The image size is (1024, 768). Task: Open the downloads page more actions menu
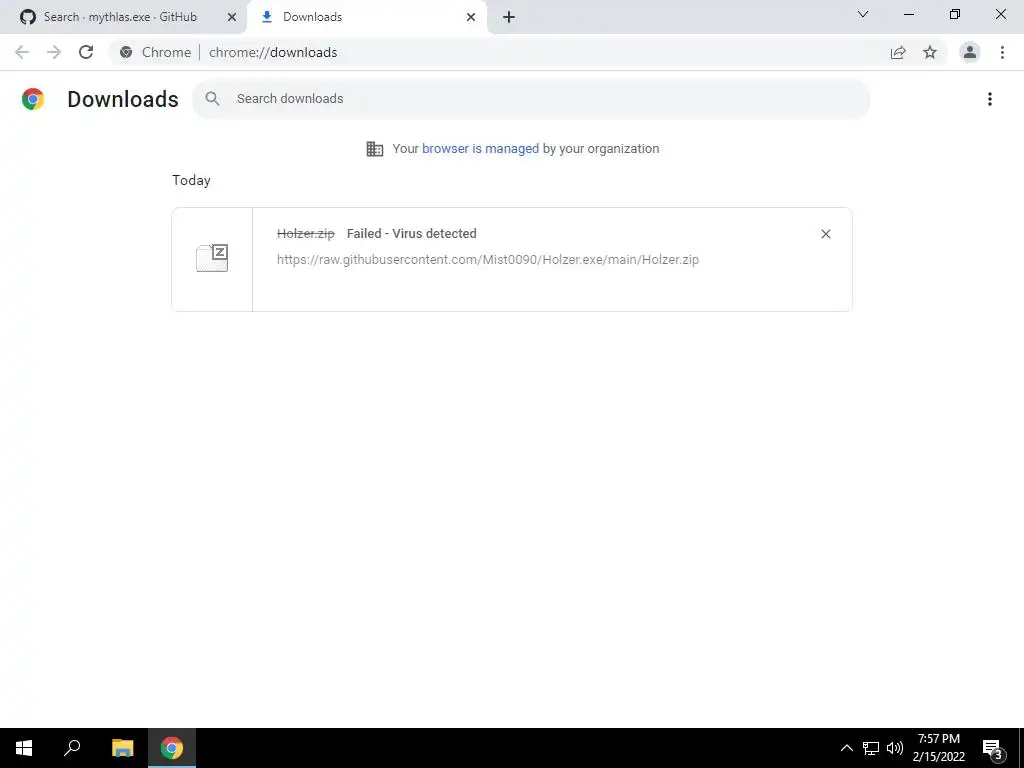pyautogui.click(x=989, y=99)
